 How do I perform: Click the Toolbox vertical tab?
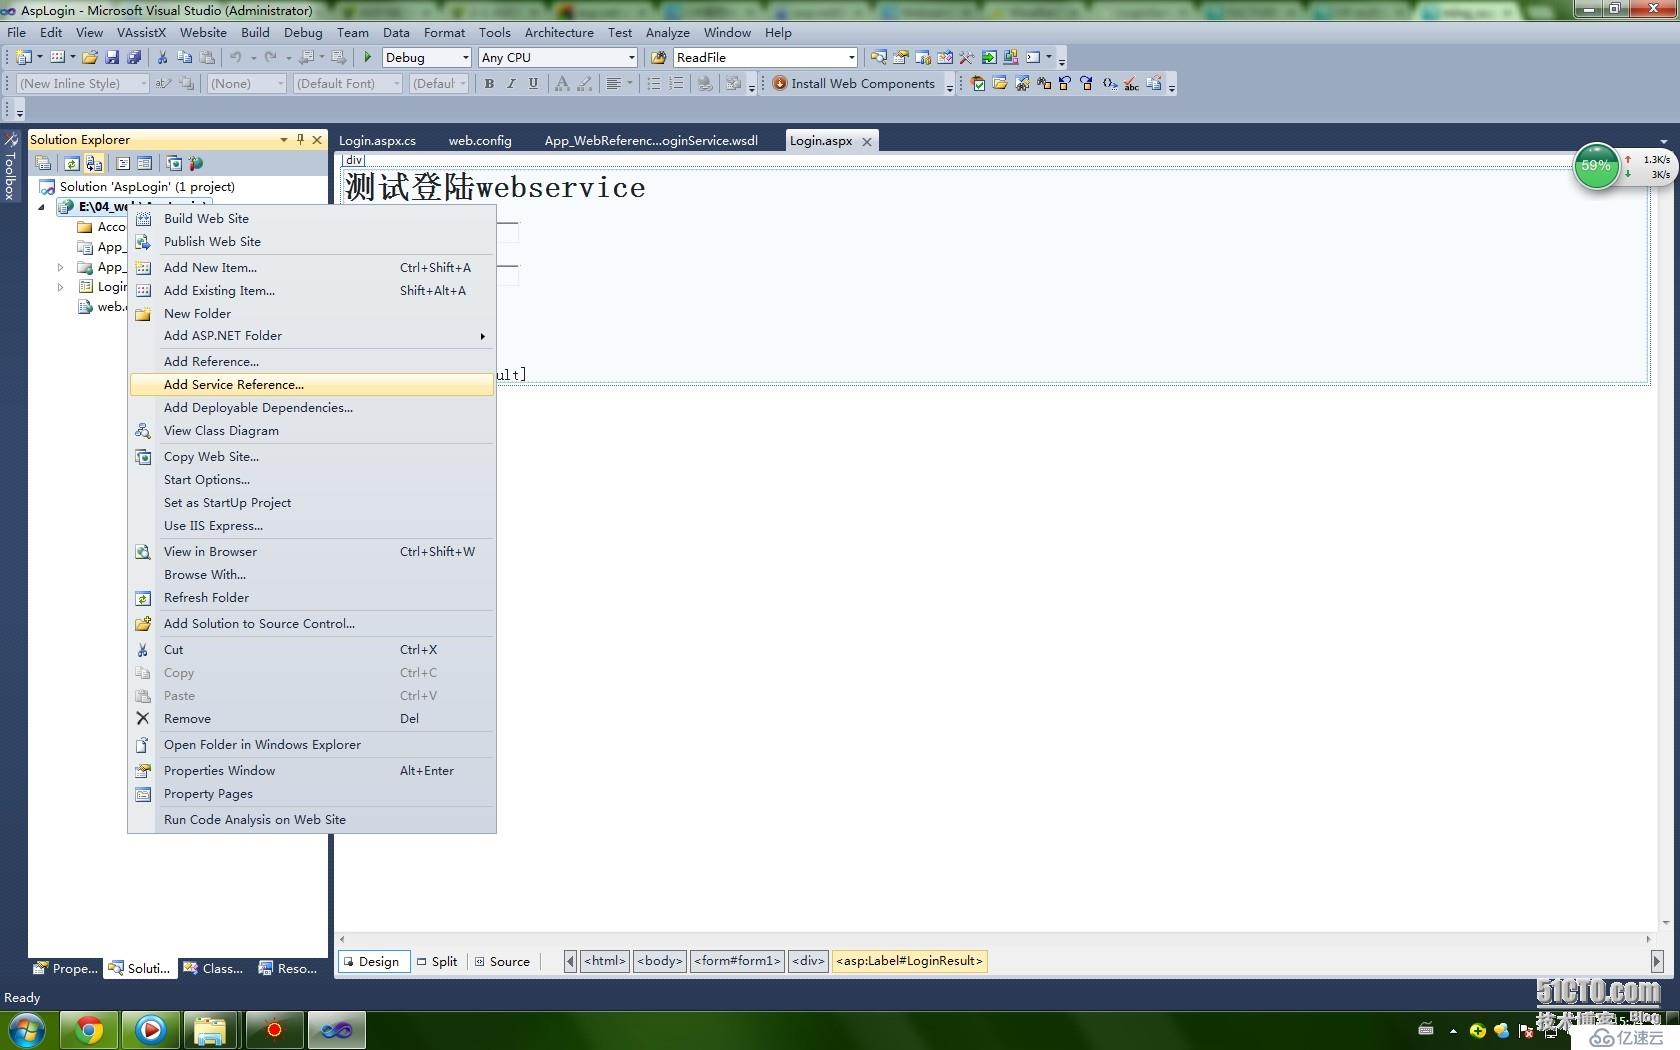10,166
